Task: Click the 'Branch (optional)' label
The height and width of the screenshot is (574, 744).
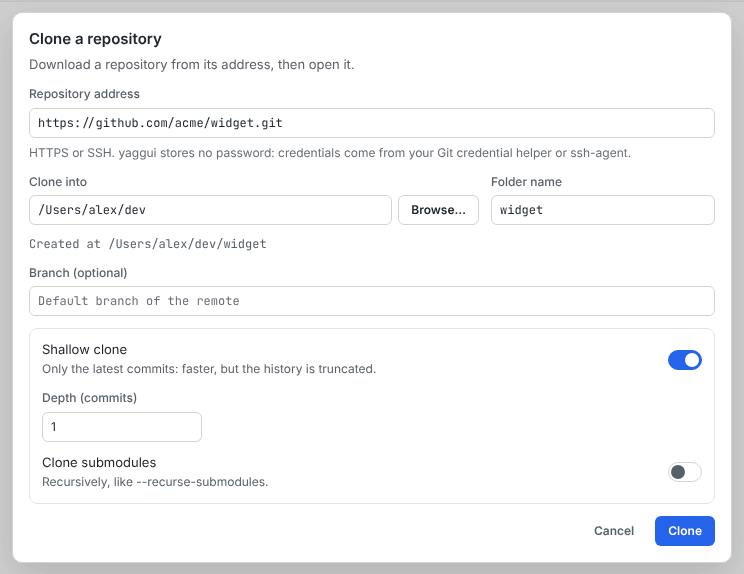Action: [x=78, y=273]
